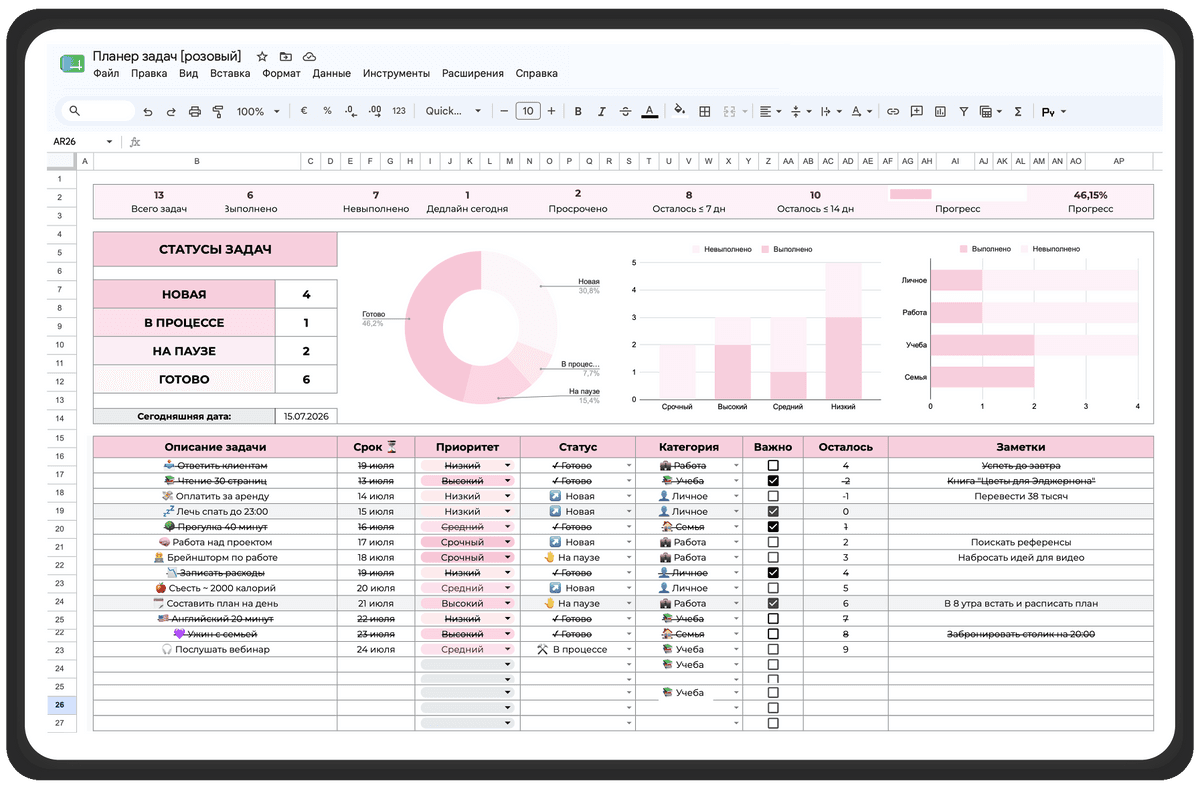Screen dimensions: 1200x789
Task: Increase font size with the plus button
Action: coord(551,111)
